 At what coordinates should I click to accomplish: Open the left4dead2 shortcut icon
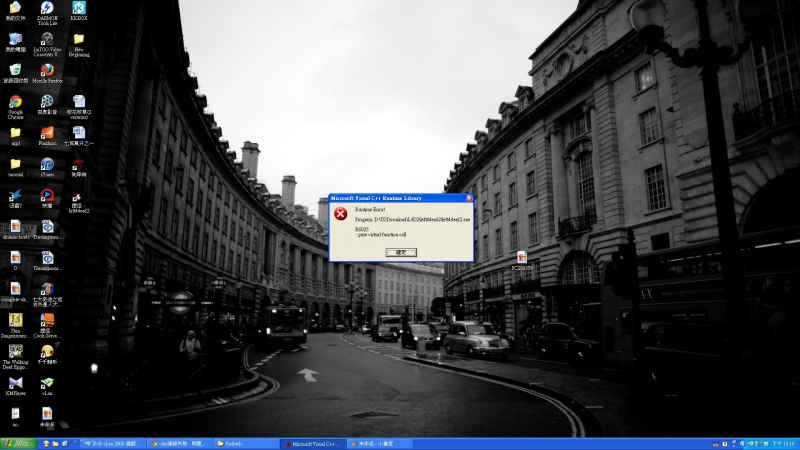point(79,203)
